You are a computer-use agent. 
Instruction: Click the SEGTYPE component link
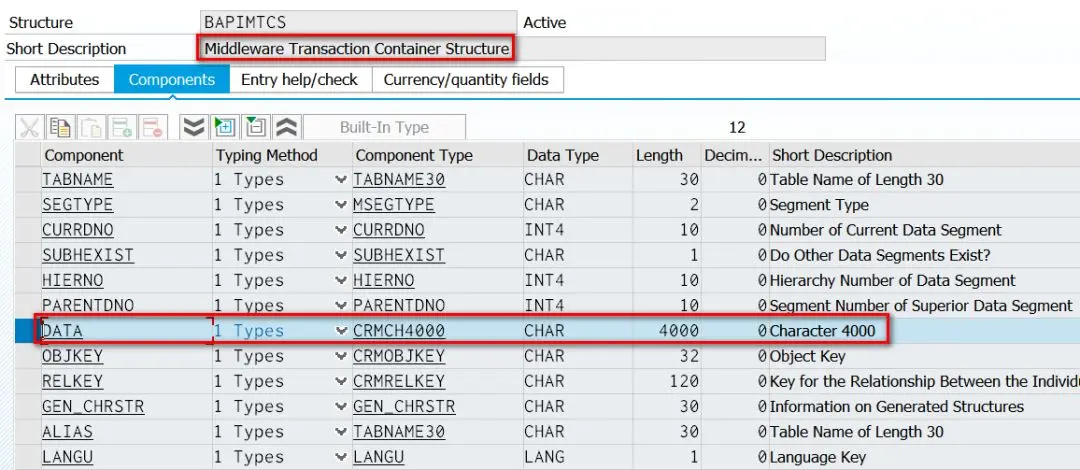77,205
